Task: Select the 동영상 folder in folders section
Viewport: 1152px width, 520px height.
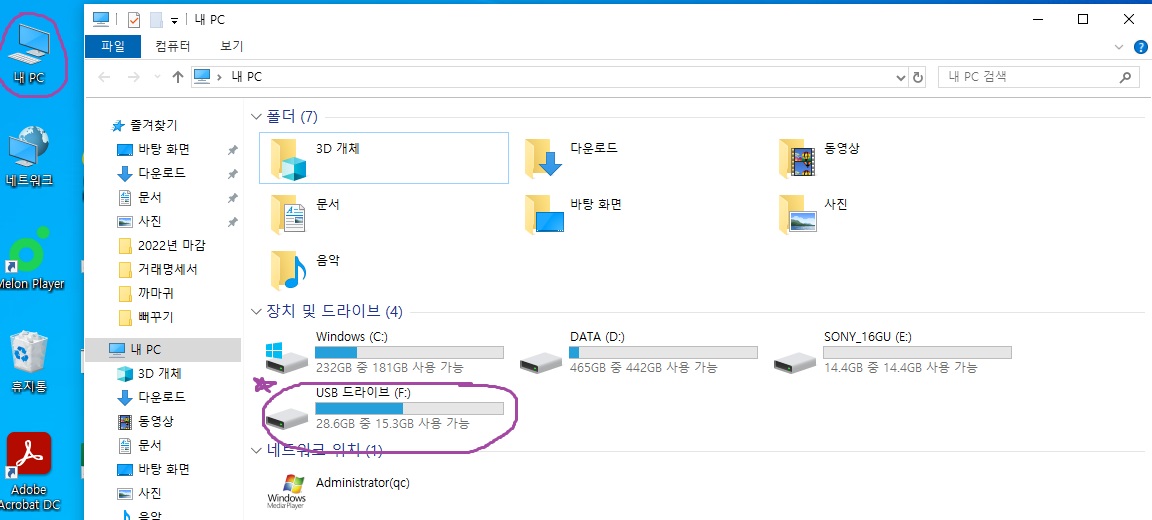Action: coord(821,158)
